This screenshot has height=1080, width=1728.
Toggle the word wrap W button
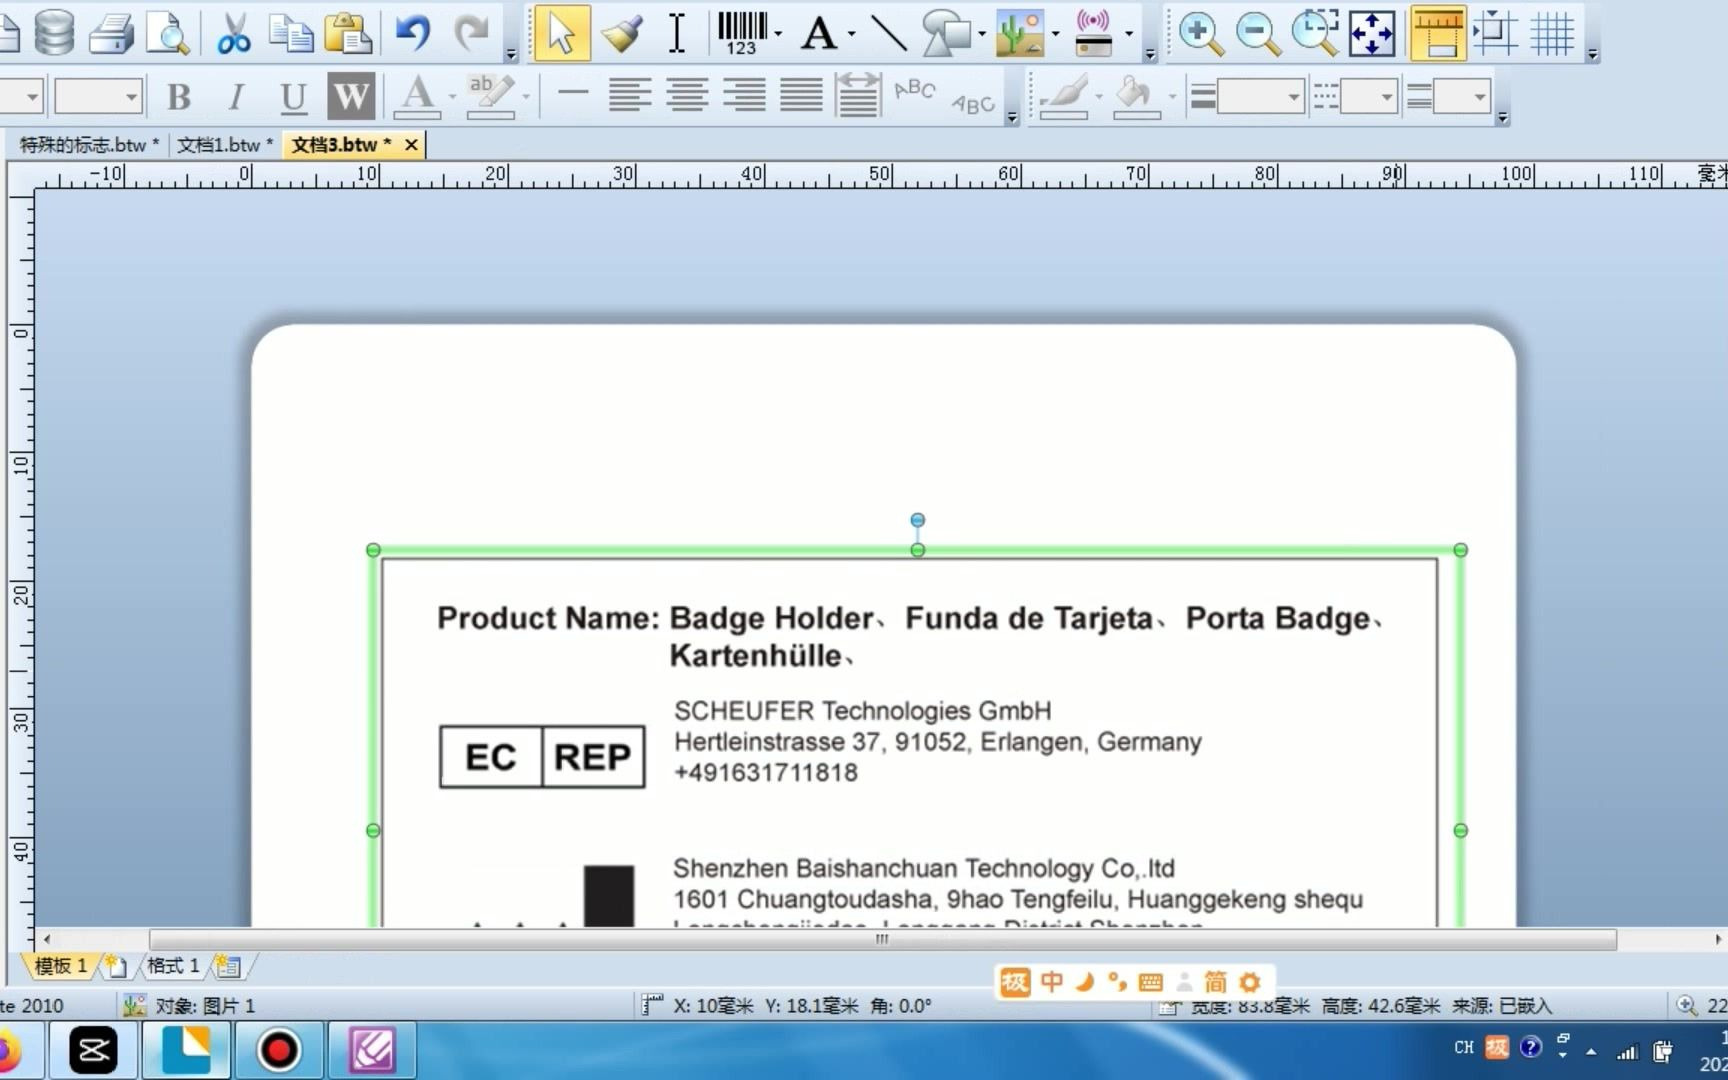351,96
